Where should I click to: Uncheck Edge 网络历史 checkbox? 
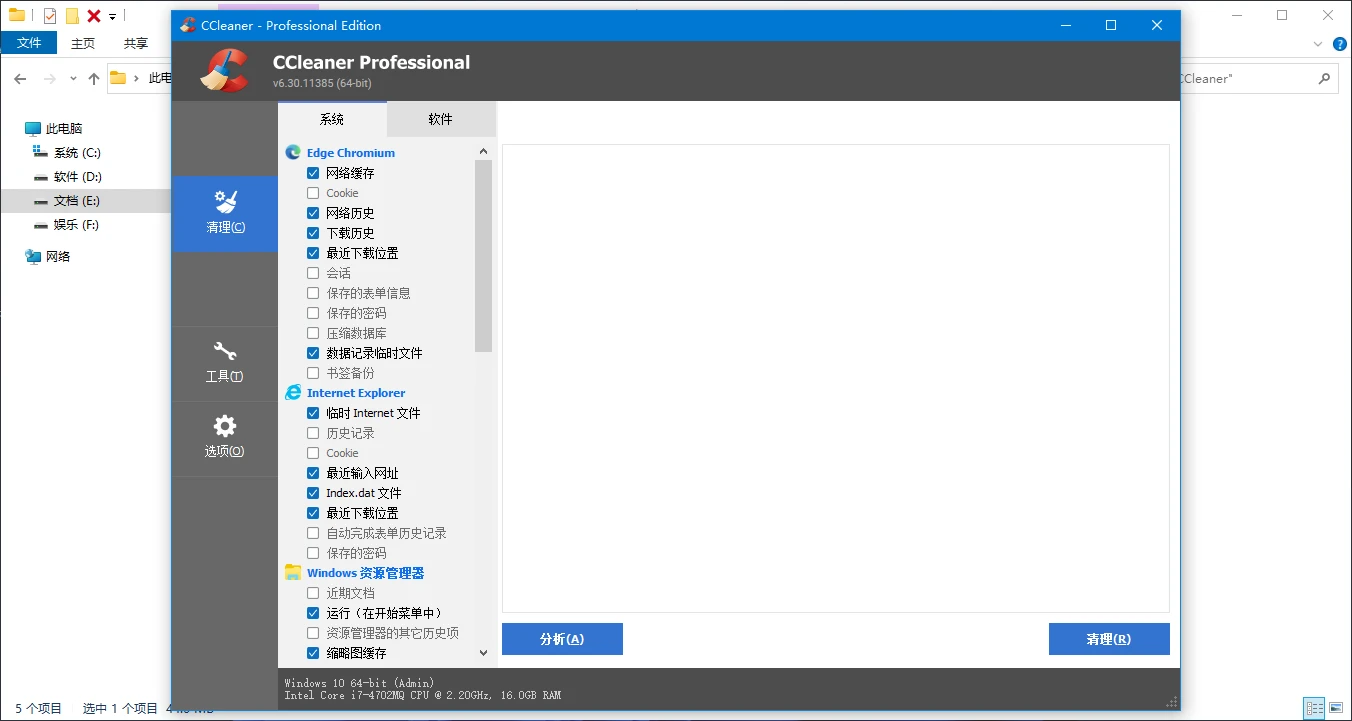tap(313, 213)
